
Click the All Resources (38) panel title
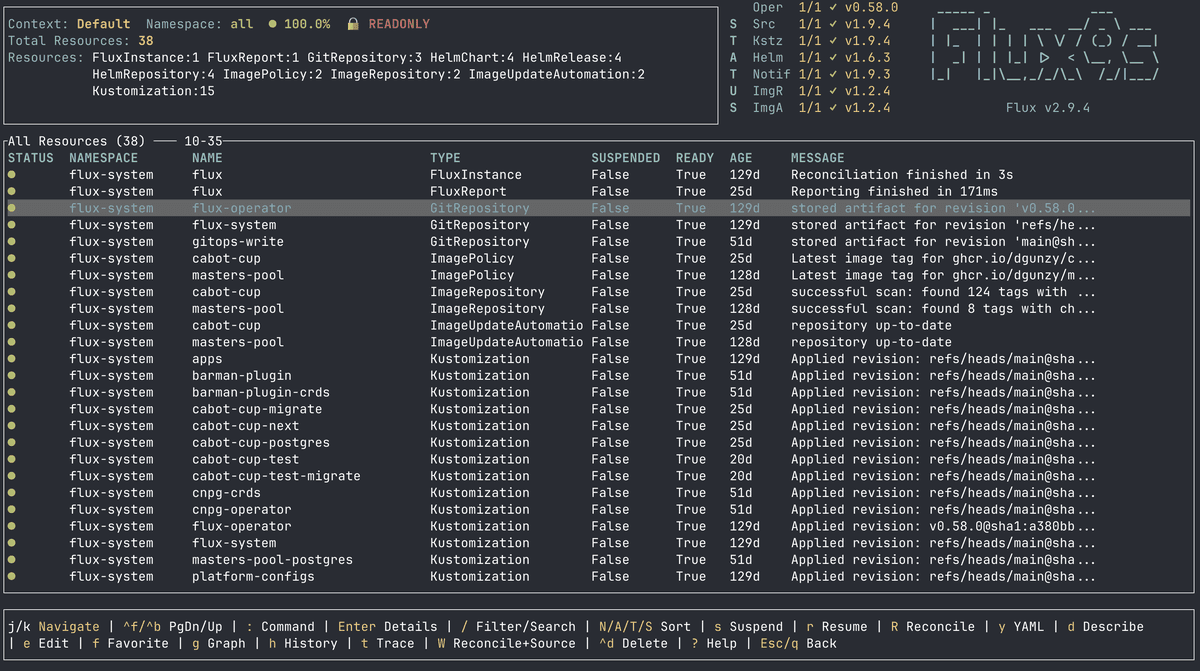[x=77, y=141]
